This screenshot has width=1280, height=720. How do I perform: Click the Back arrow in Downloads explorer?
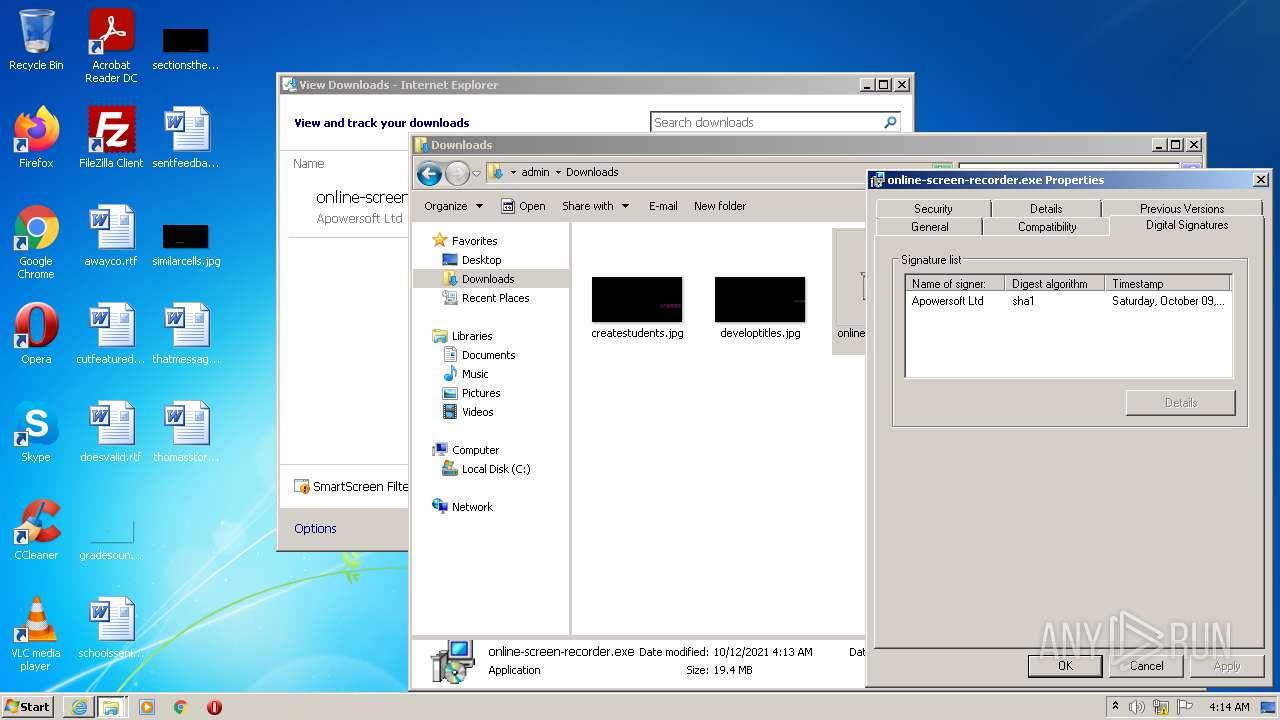[x=430, y=173]
